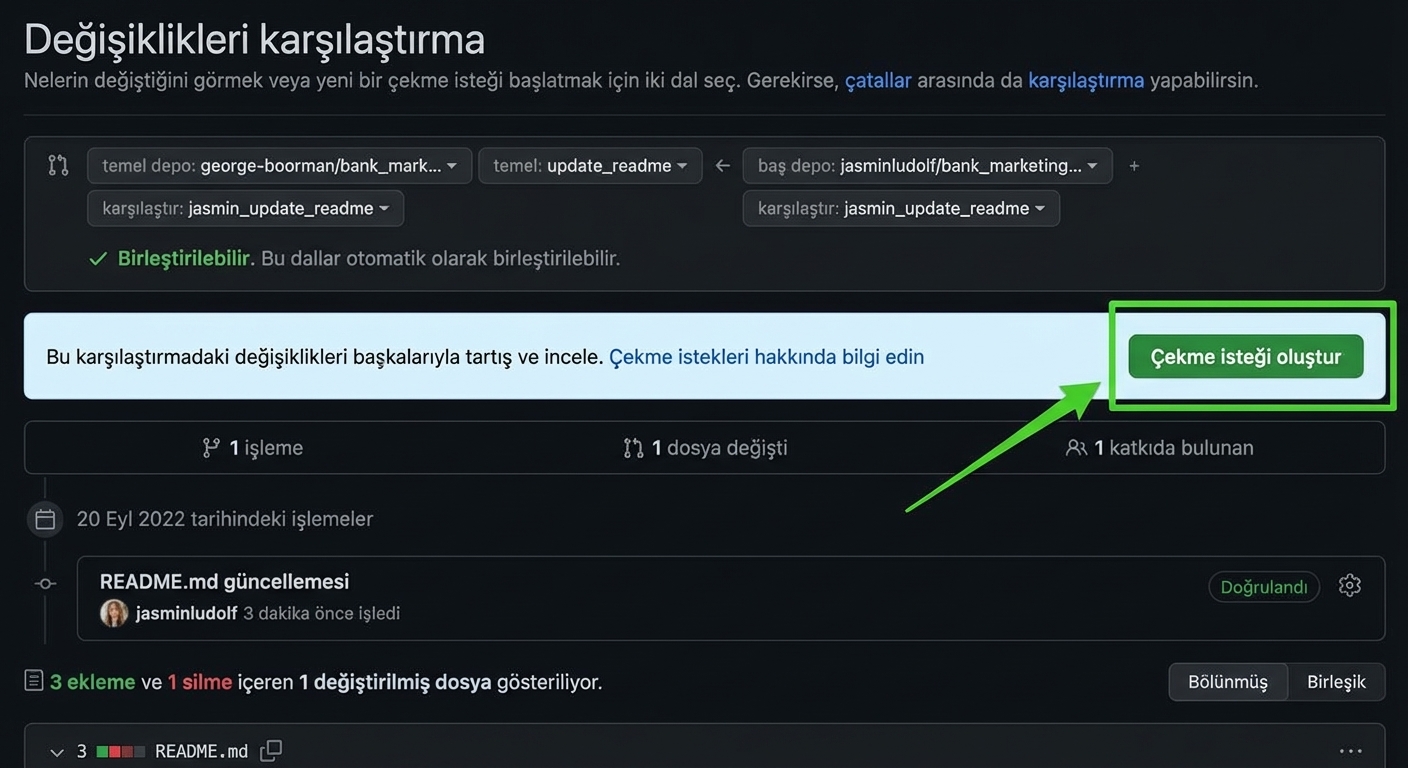Open the temel: update_readme branch dropdown
This screenshot has height=768, width=1408.
589,165
